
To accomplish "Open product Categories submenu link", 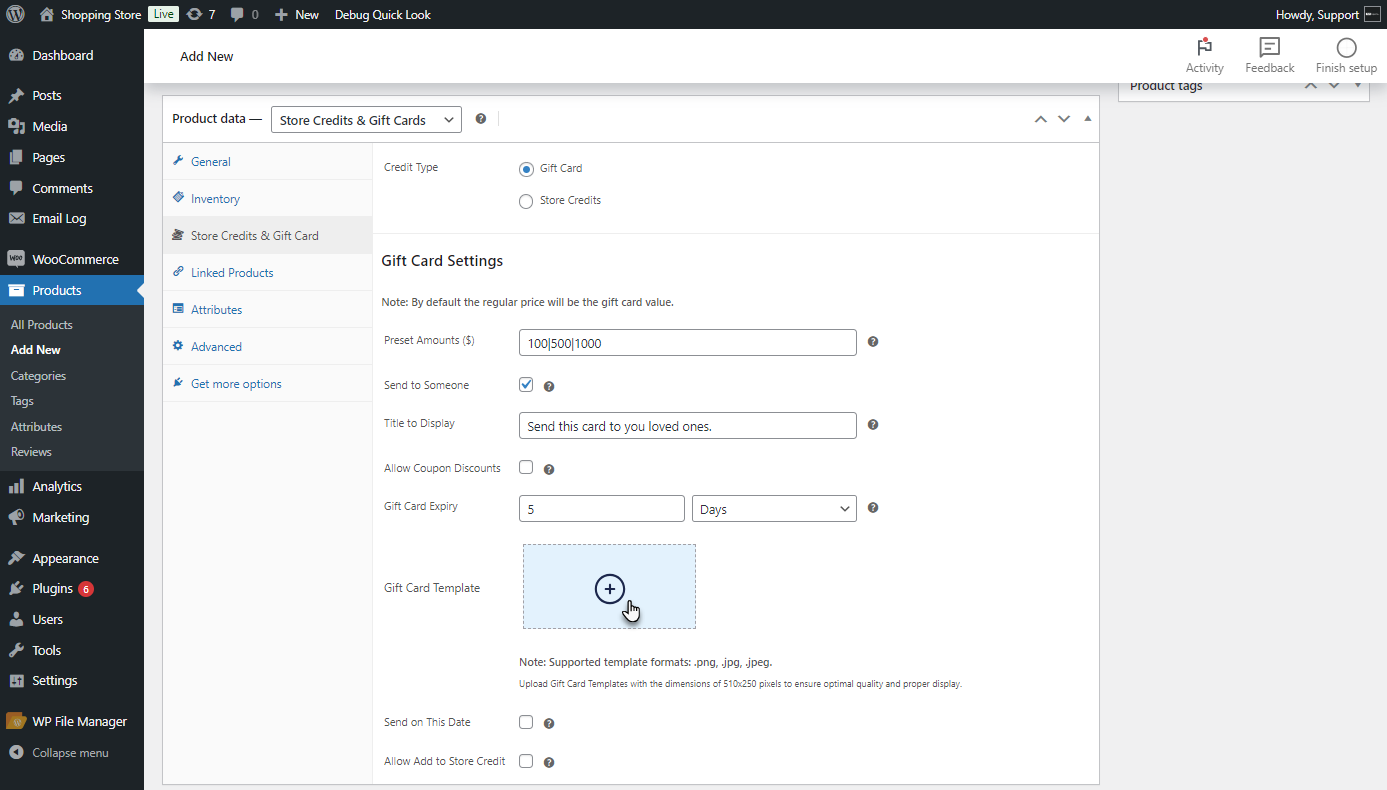I will pyautogui.click(x=38, y=376).
